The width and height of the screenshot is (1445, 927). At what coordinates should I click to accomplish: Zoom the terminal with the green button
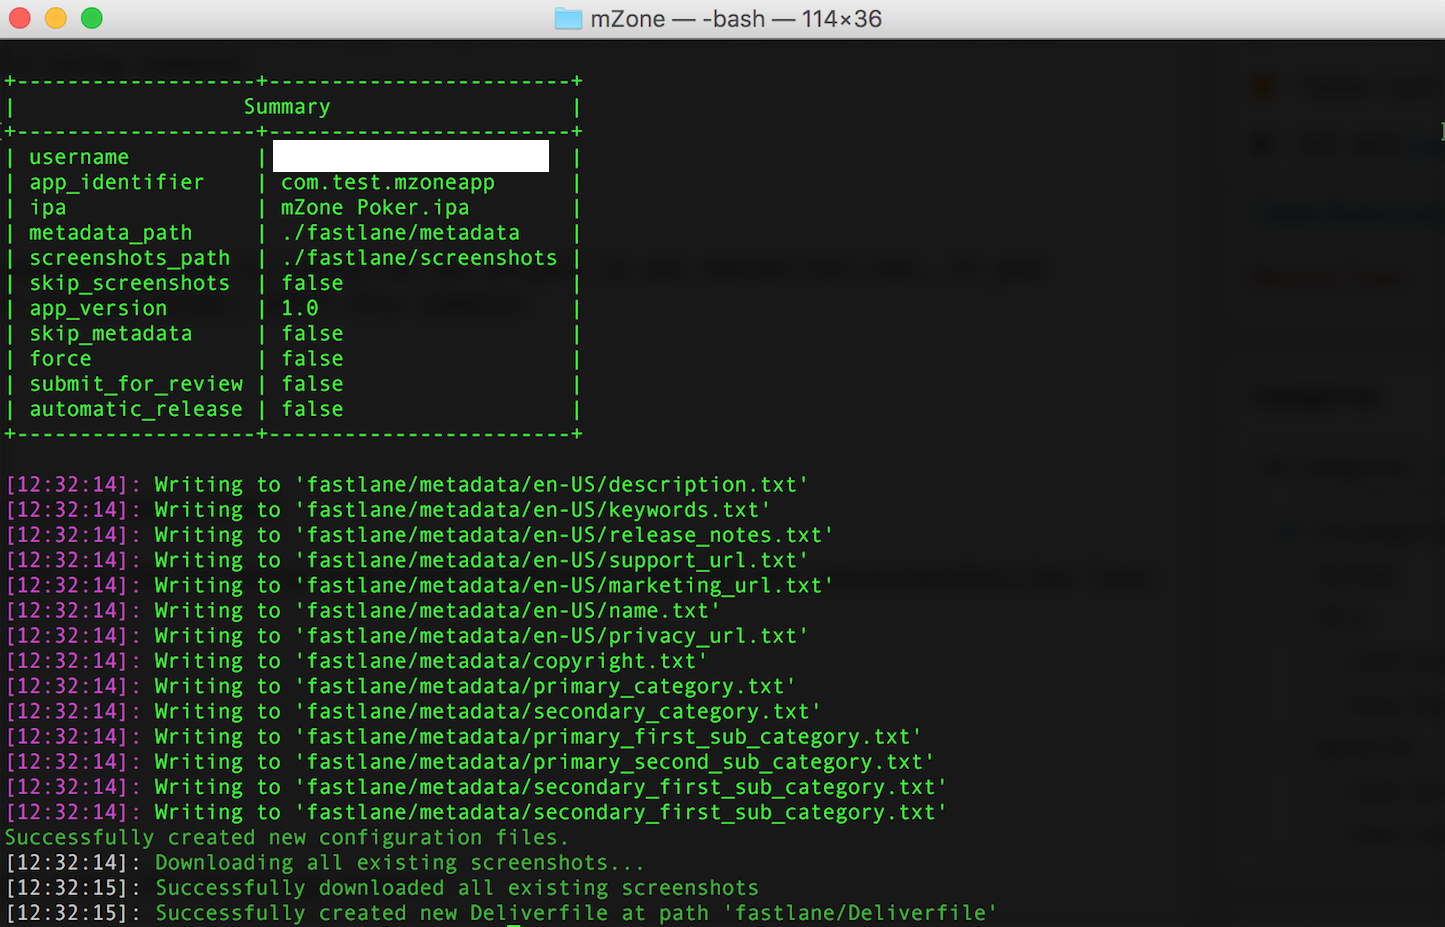pyautogui.click(x=92, y=18)
